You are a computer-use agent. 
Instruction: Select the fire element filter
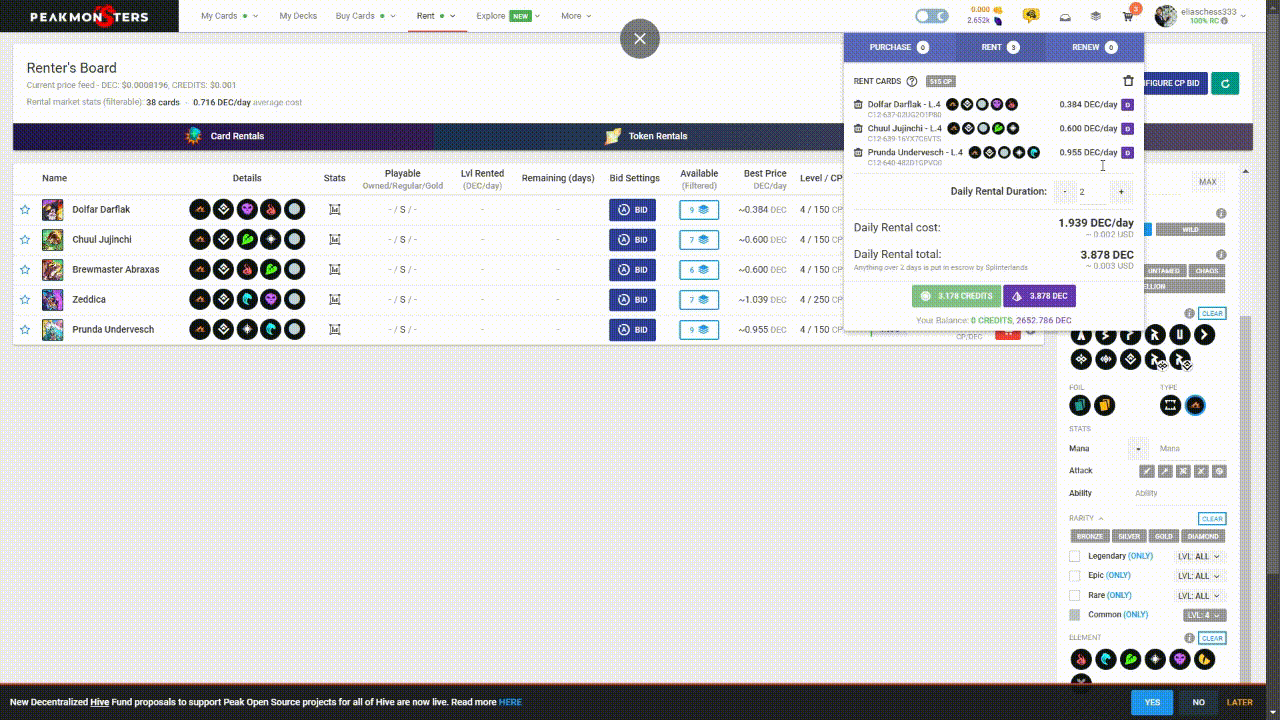(1081, 659)
